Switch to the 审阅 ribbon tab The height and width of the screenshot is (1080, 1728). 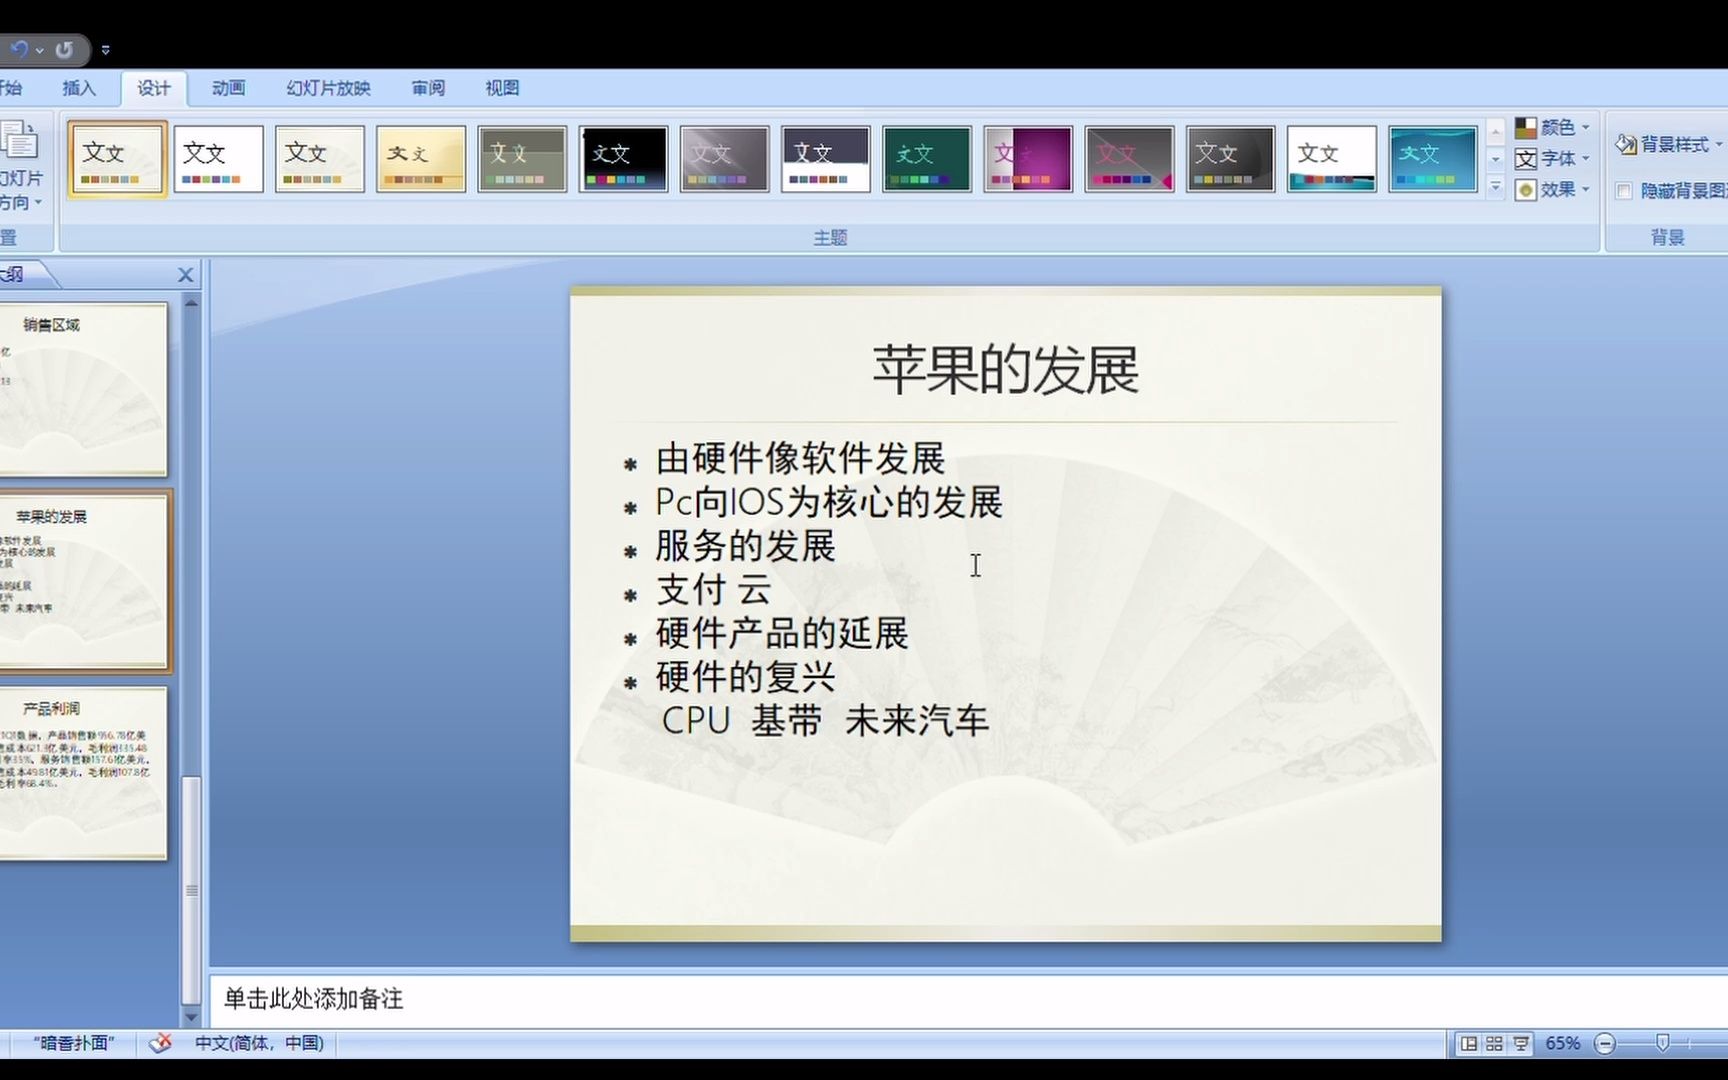point(428,88)
